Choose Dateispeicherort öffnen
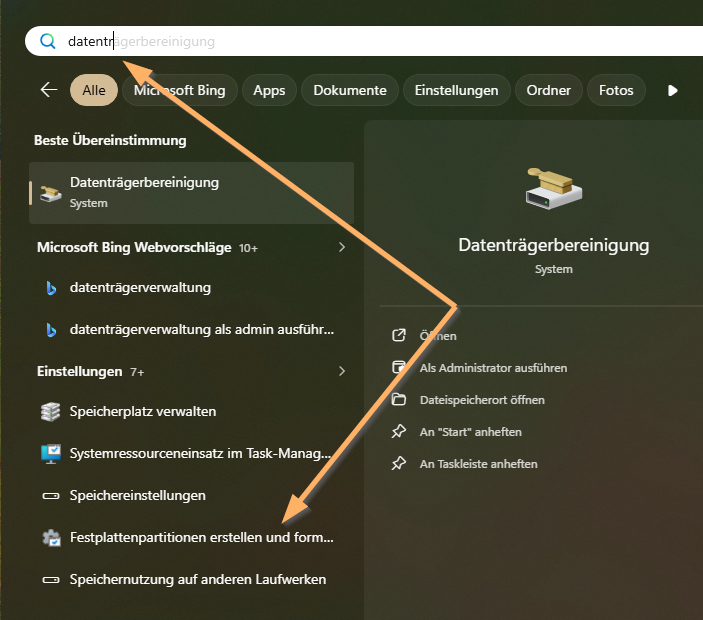The width and height of the screenshot is (703, 620). (x=482, y=400)
